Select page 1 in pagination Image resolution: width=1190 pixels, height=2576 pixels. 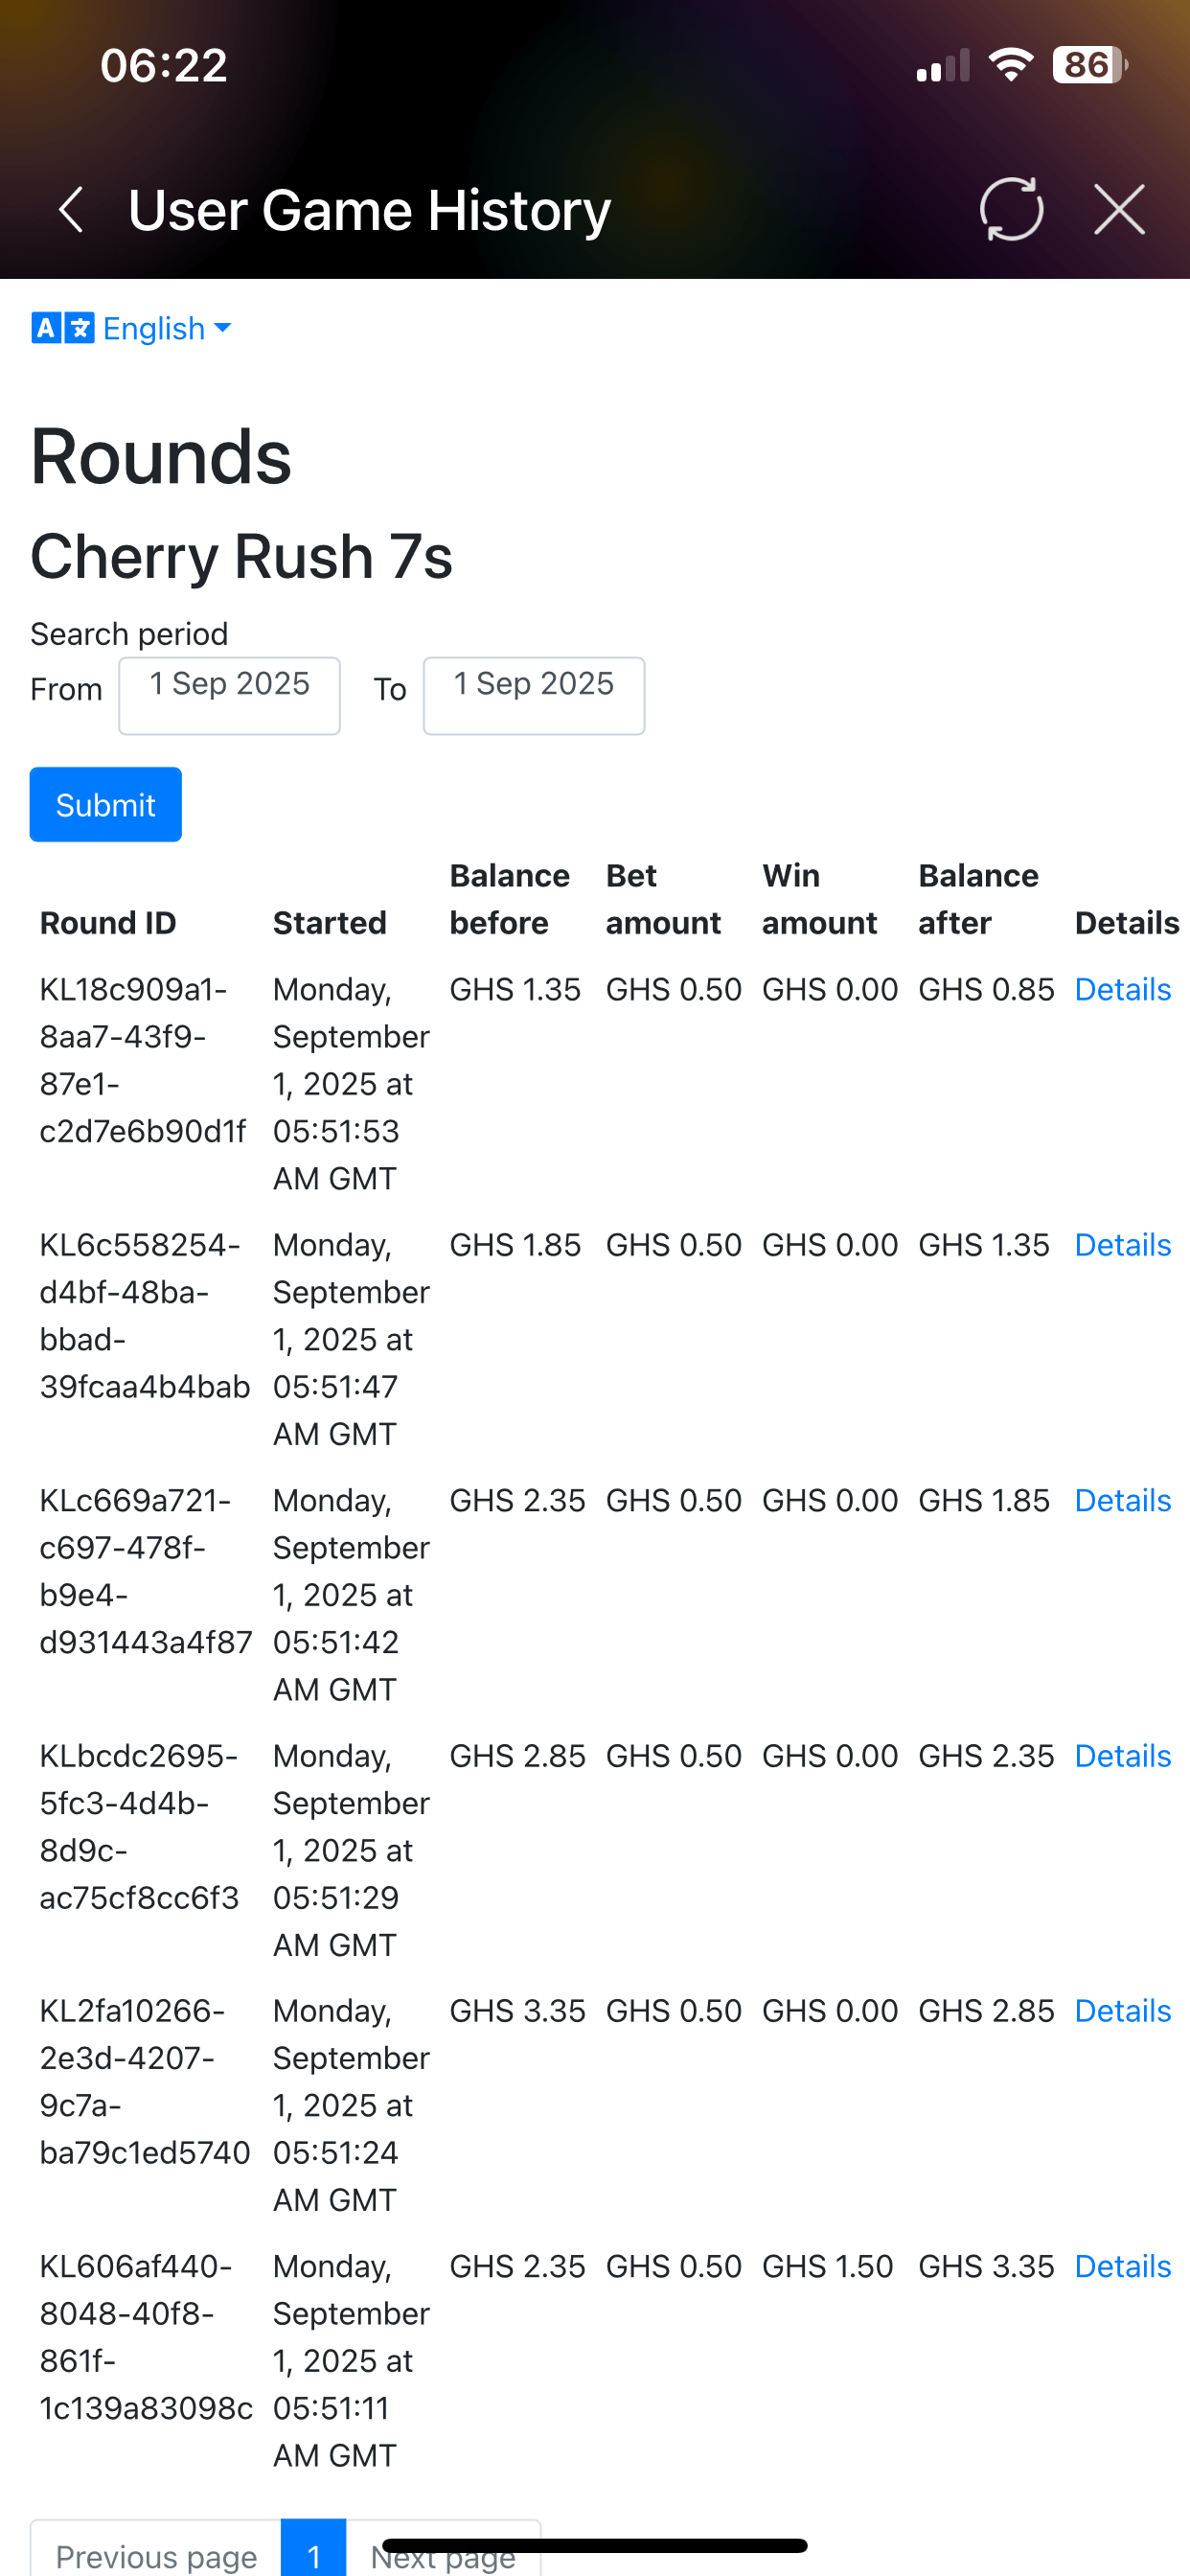coord(314,2555)
